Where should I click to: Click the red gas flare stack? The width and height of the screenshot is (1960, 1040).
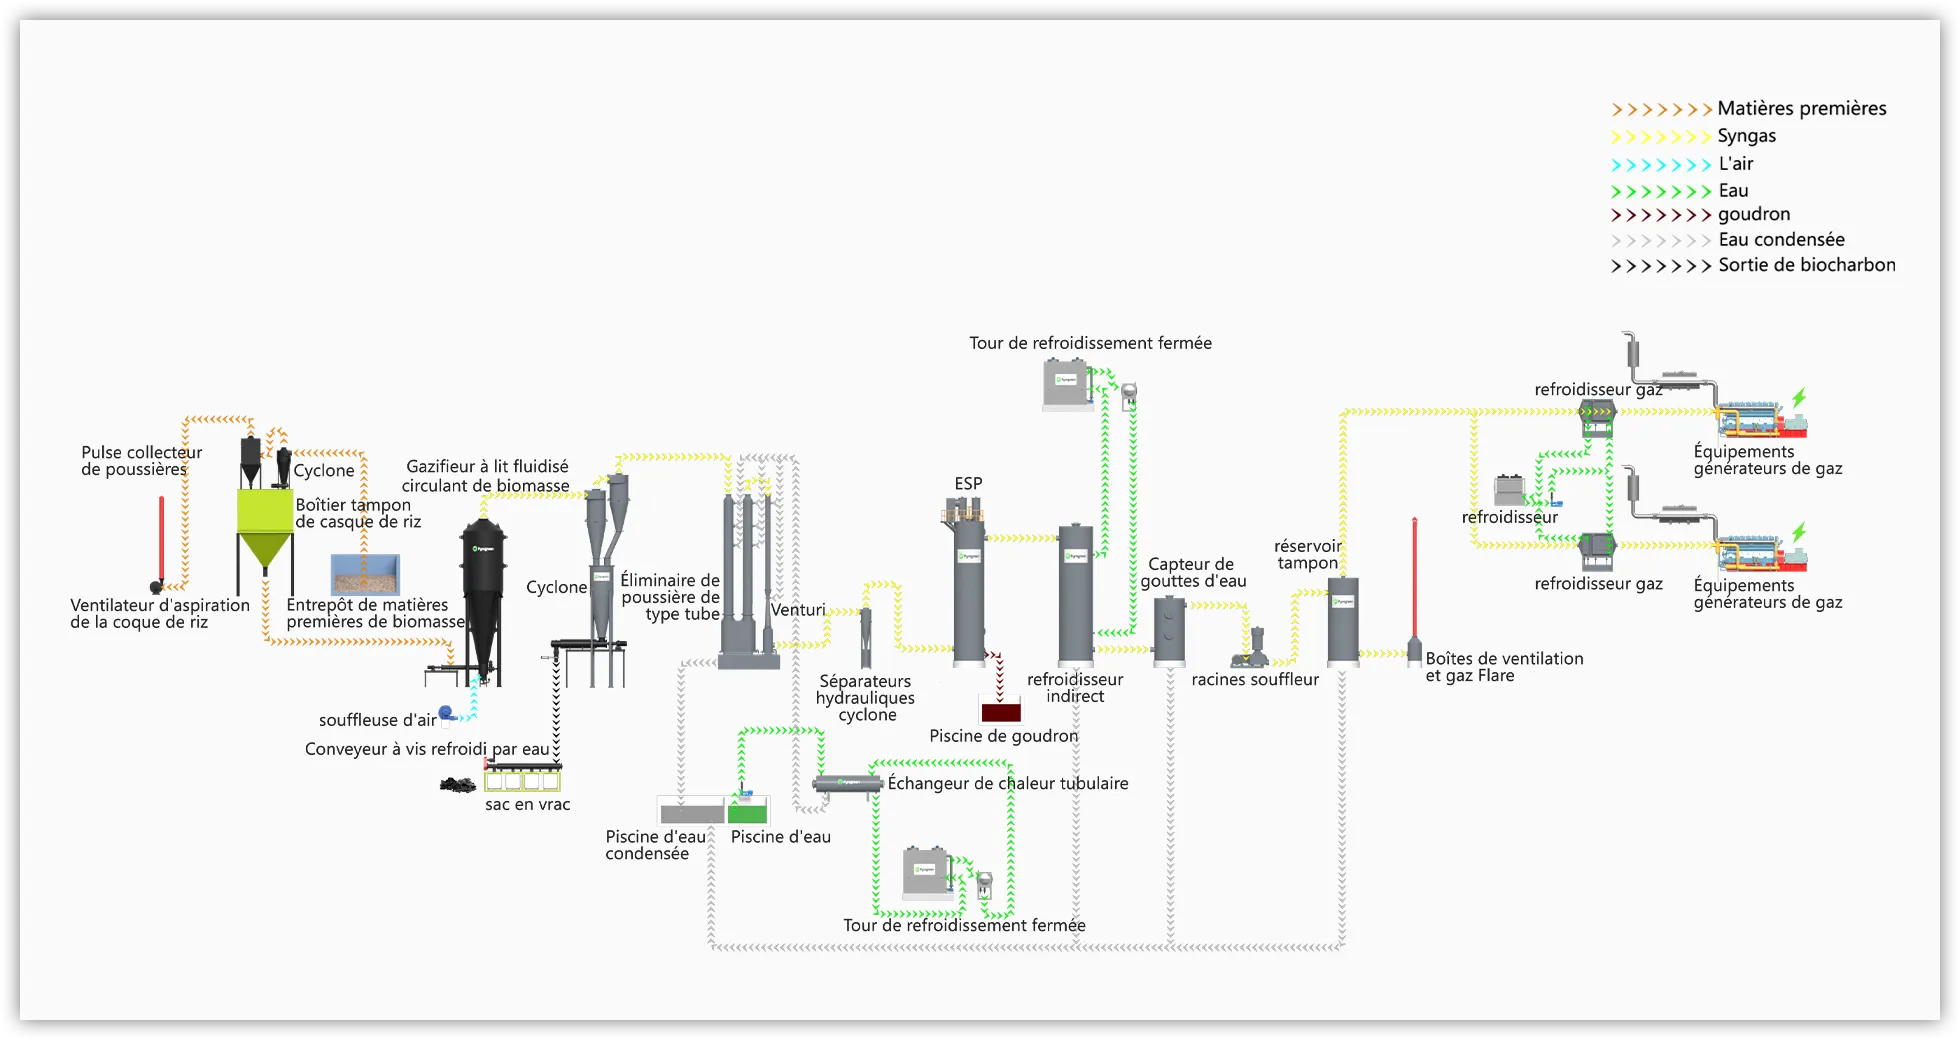(1414, 590)
